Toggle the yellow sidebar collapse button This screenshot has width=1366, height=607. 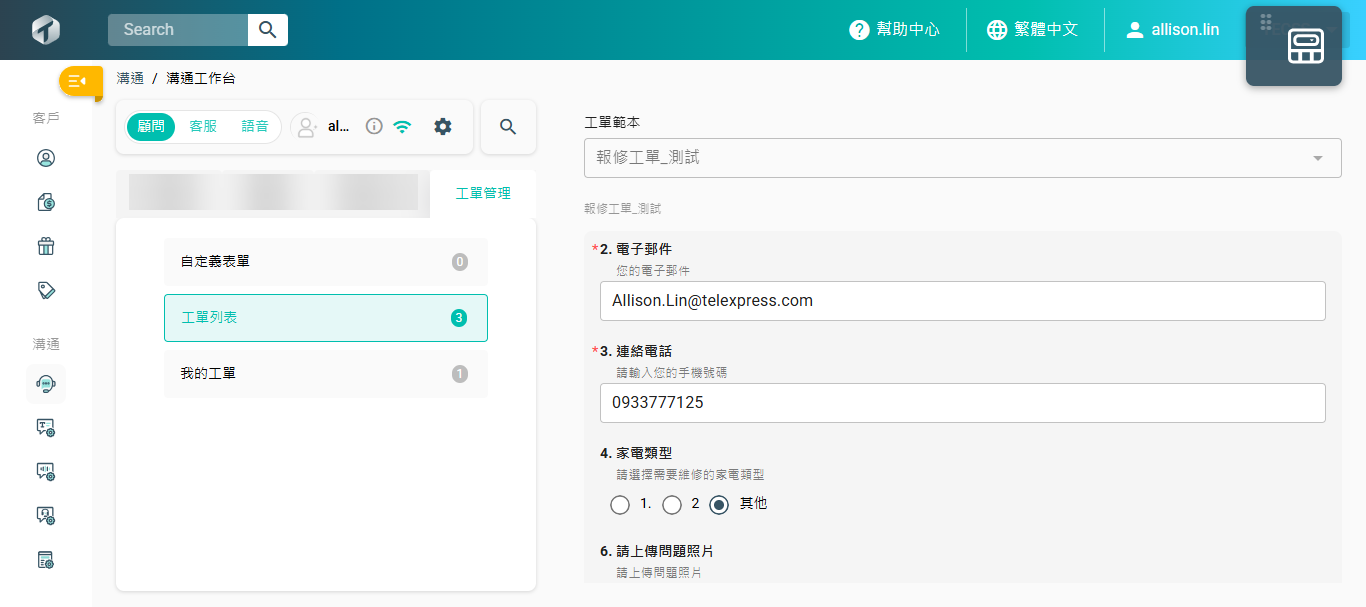(x=79, y=81)
